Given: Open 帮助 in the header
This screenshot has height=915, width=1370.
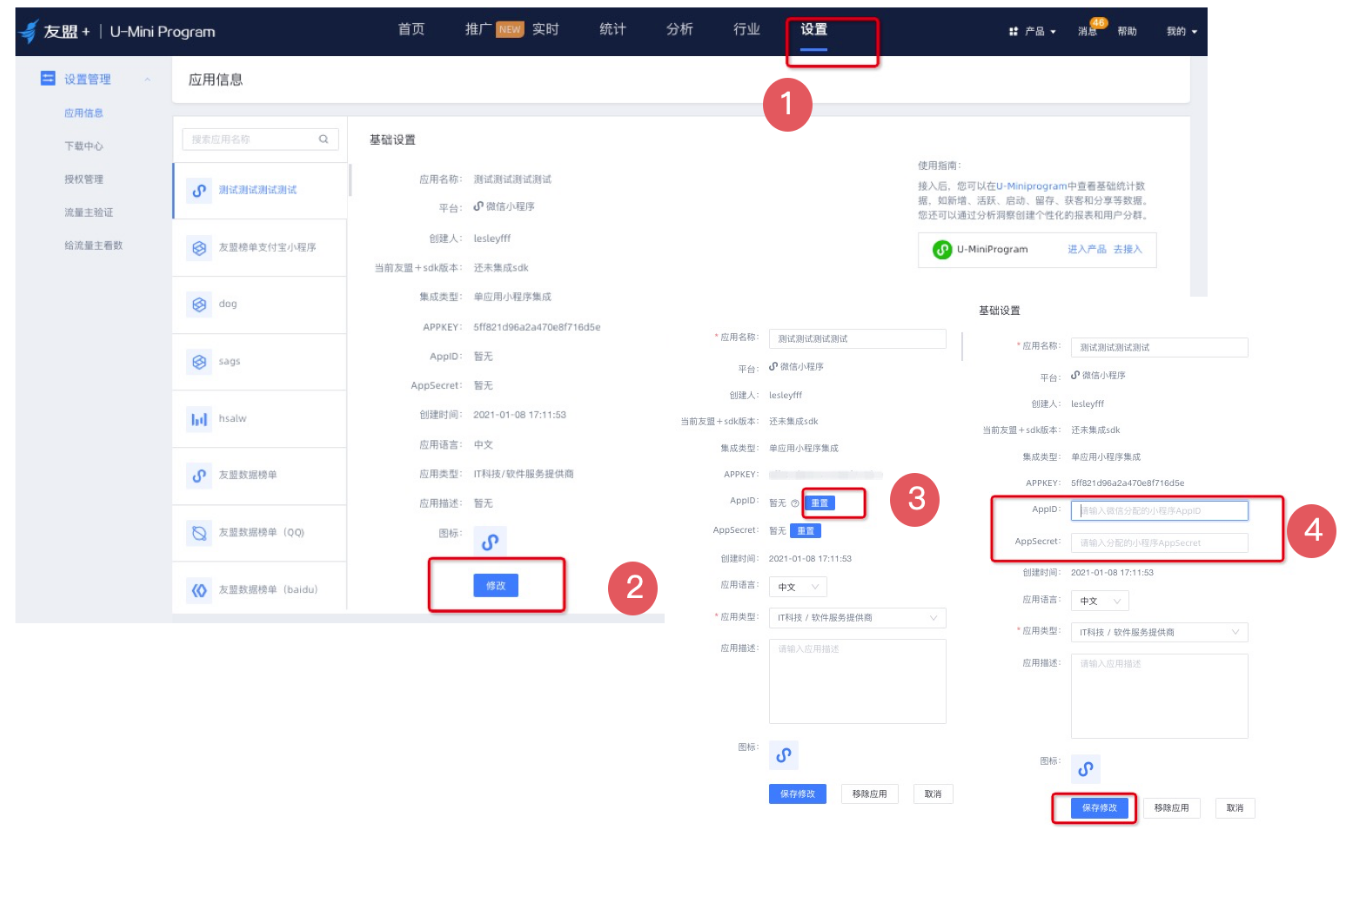Looking at the screenshot, I should (1127, 31).
